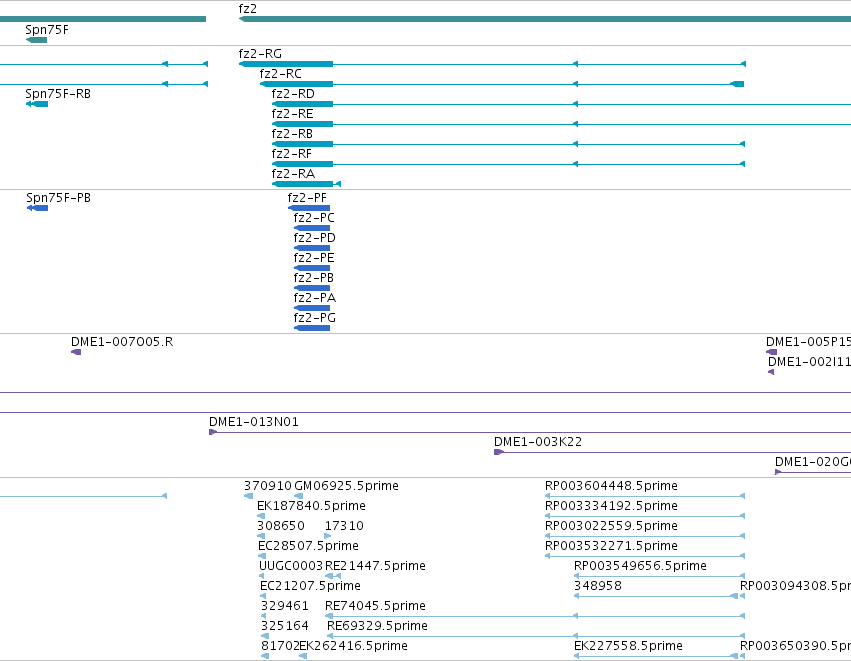Select the RE69329.5prime EST label
The width and height of the screenshot is (851, 661).
[x=377, y=626]
